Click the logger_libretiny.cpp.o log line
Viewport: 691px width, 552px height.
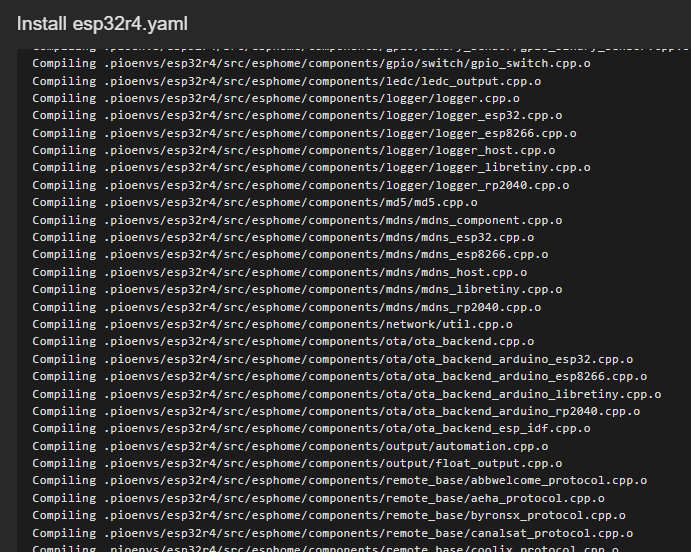coord(311,167)
